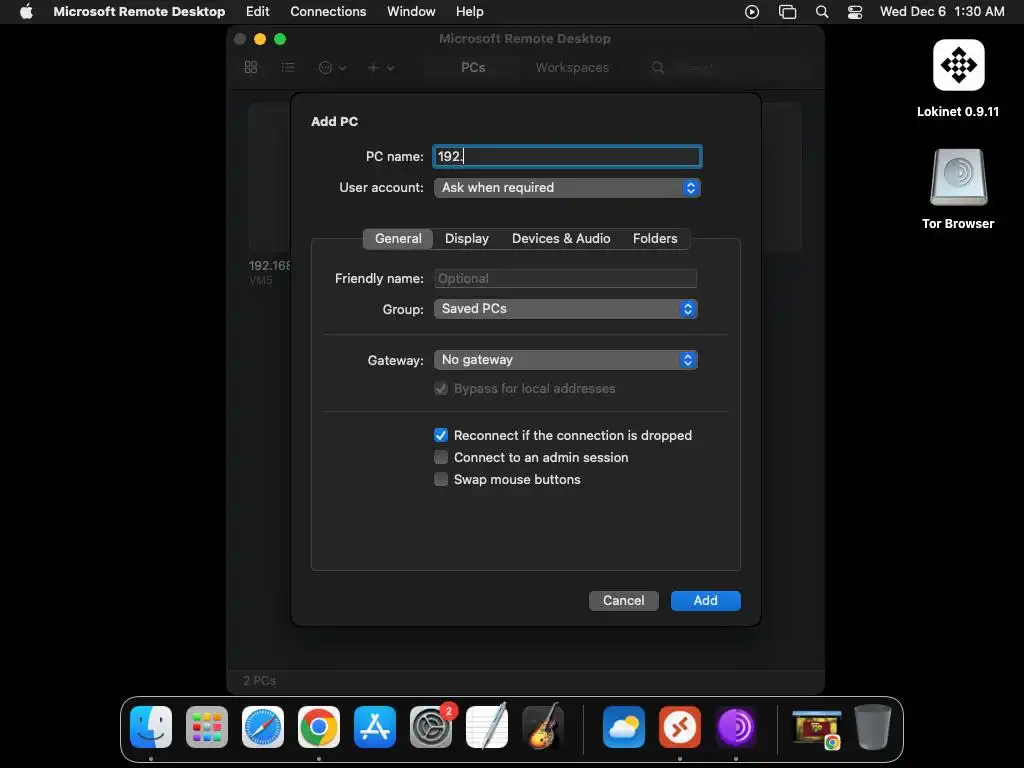1024x768 pixels.
Task: Open the Gateway dropdown
Action: click(x=566, y=360)
